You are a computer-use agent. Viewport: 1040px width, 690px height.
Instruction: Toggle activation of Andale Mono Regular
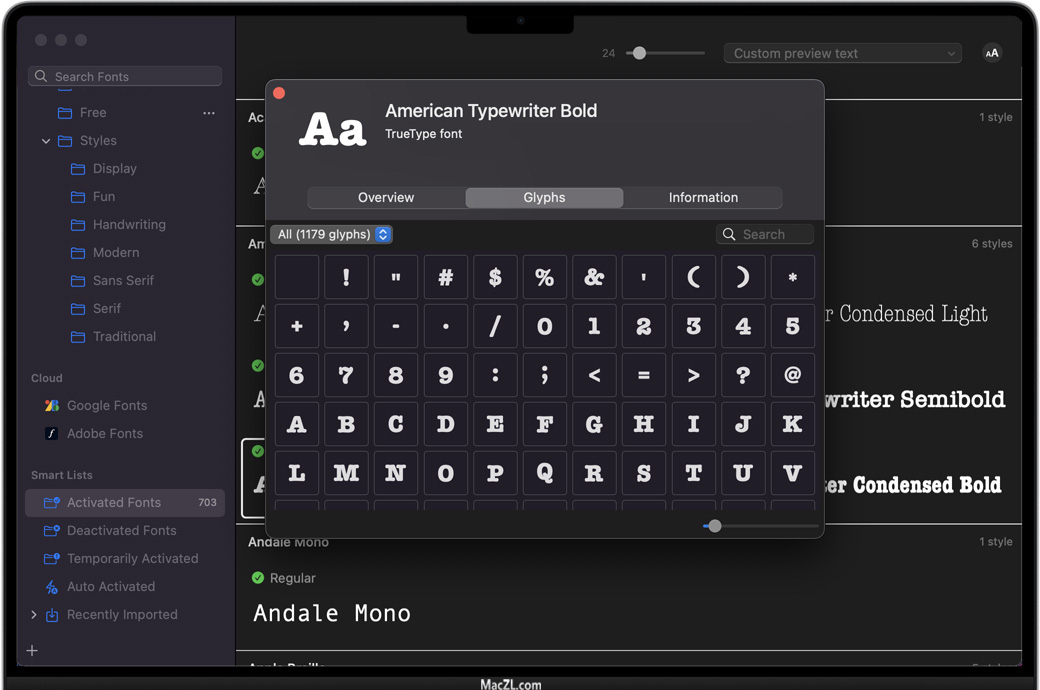[258, 578]
